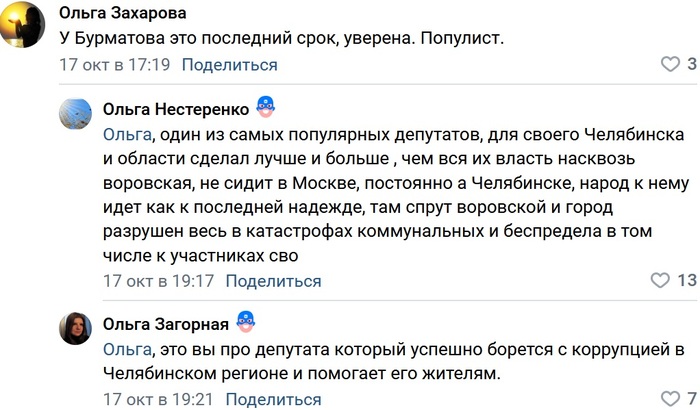Like Ольга Захарова's comment with the heart
The image size is (700, 410).
pos(670,65)
